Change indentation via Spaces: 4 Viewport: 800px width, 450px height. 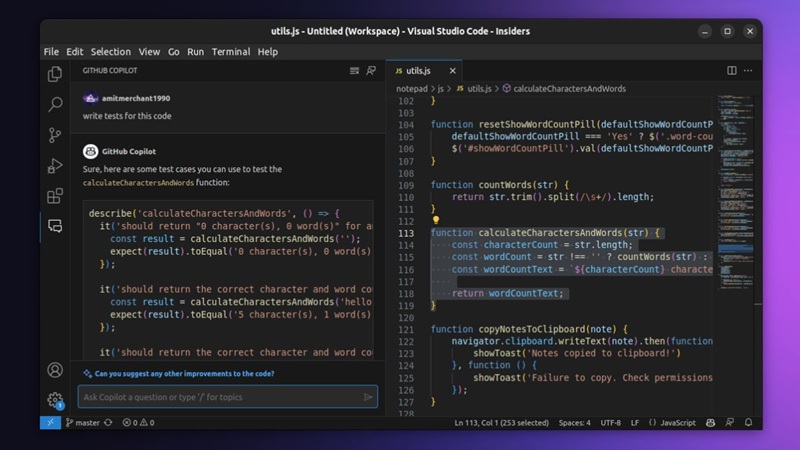(x=574, y=422)
